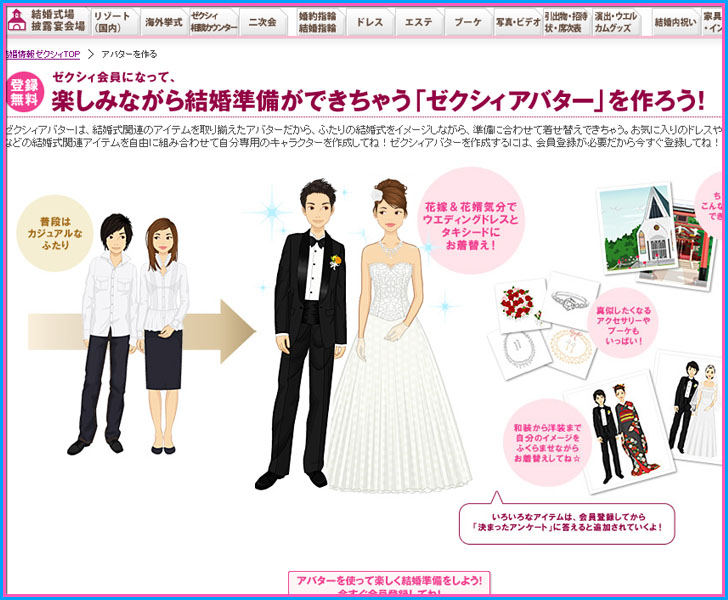Select the 海外挙式 tab

[x=163, y=22]
